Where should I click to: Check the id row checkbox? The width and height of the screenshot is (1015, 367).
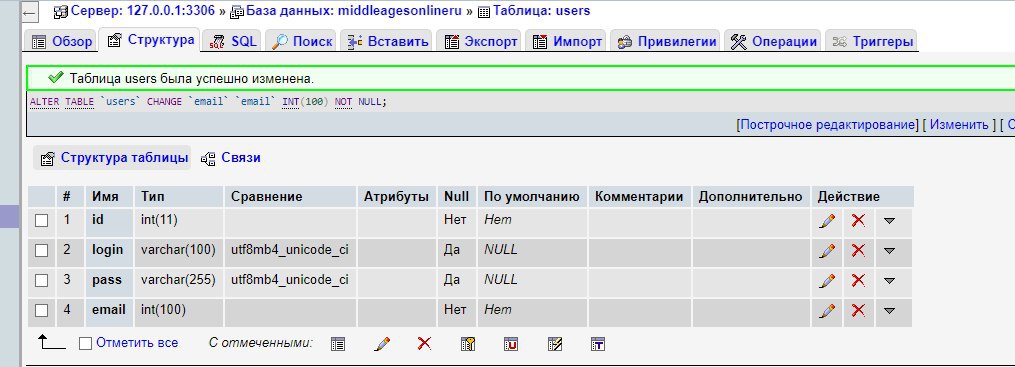pyautogui.click(x=41, y=221)
